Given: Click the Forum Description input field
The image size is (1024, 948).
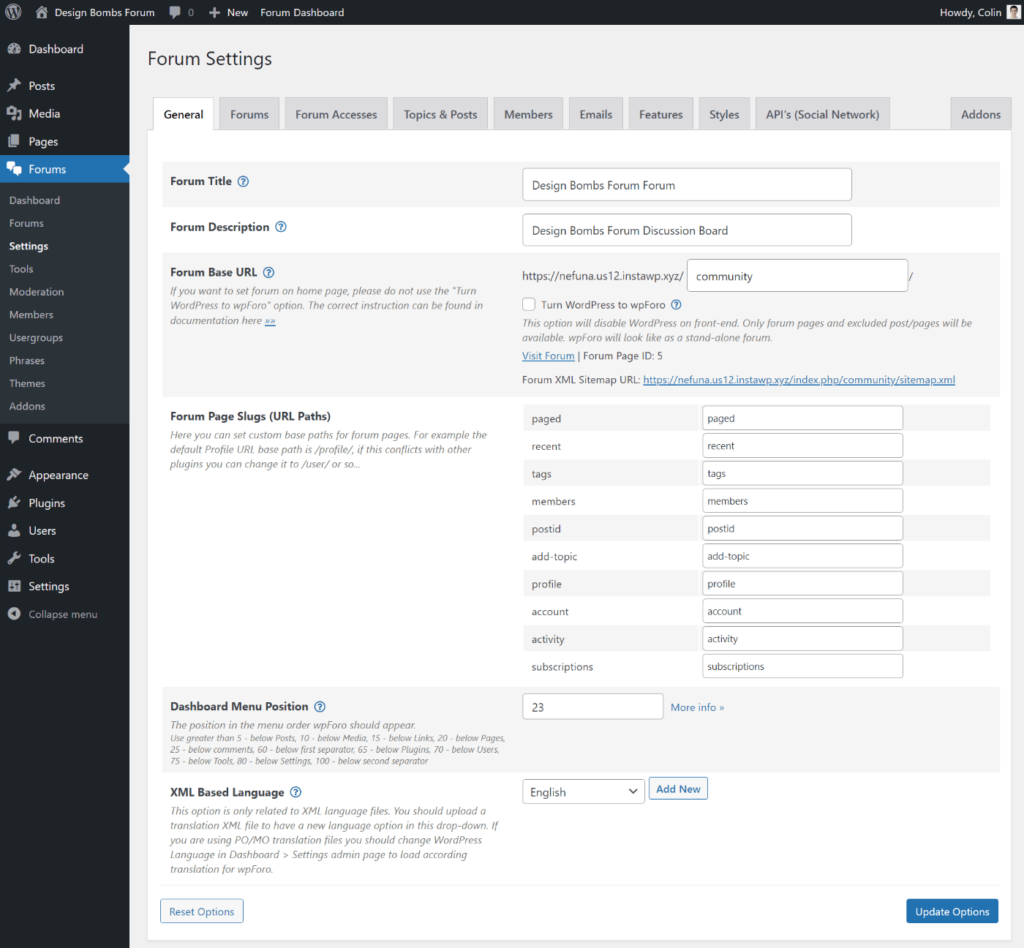Looking at the screenshot, I should coord(686,230).
